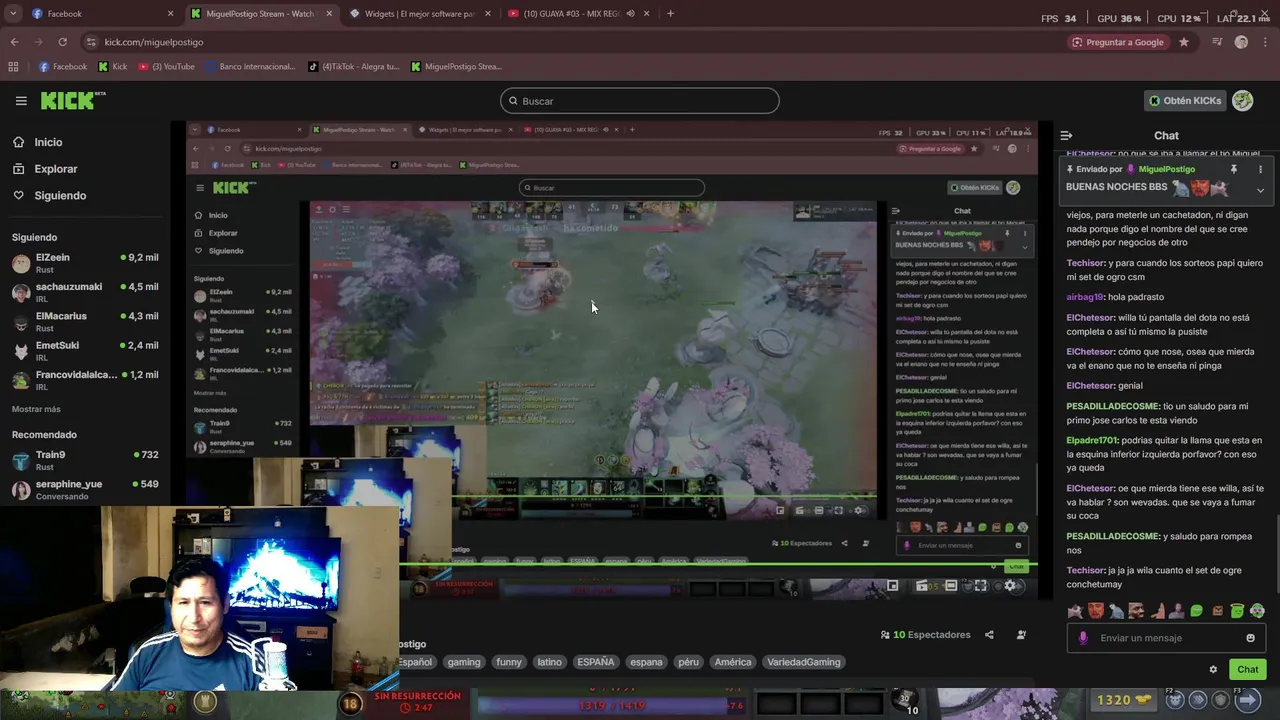Collapse the chat panel arrow icon
1280x720 pixels.
coord(1066,135)
